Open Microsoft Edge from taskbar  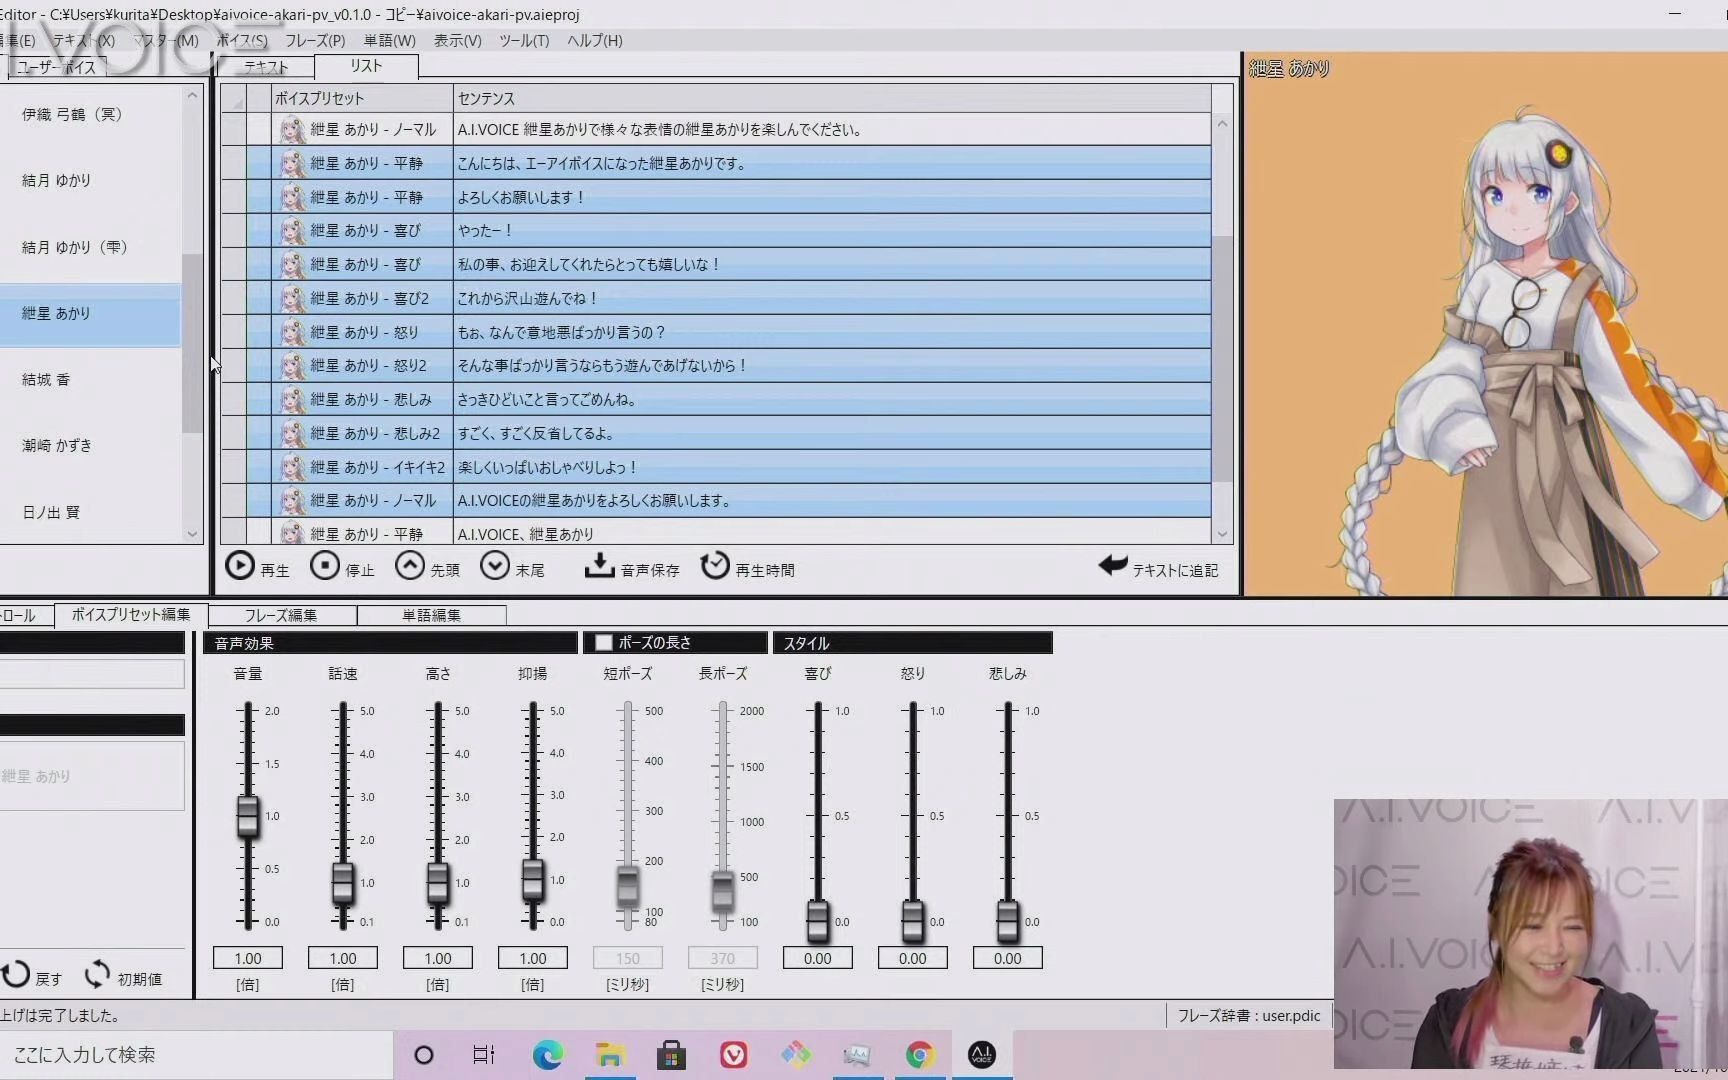[548, 1055]
